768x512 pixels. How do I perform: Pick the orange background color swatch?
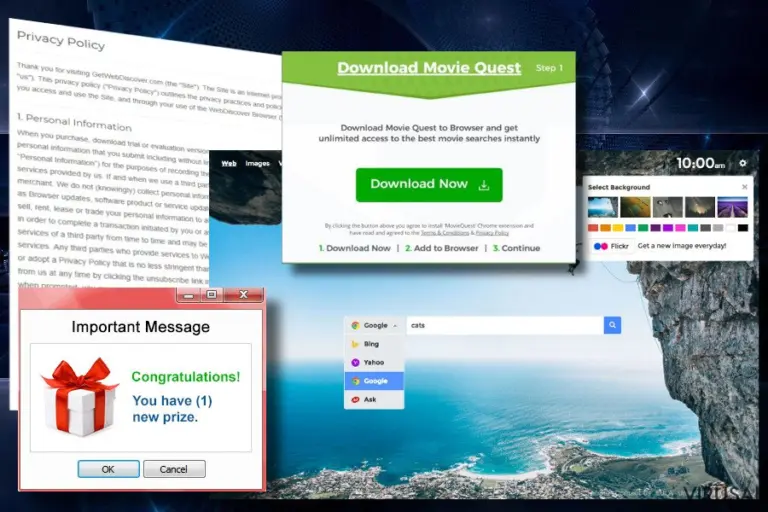(605, 228)
